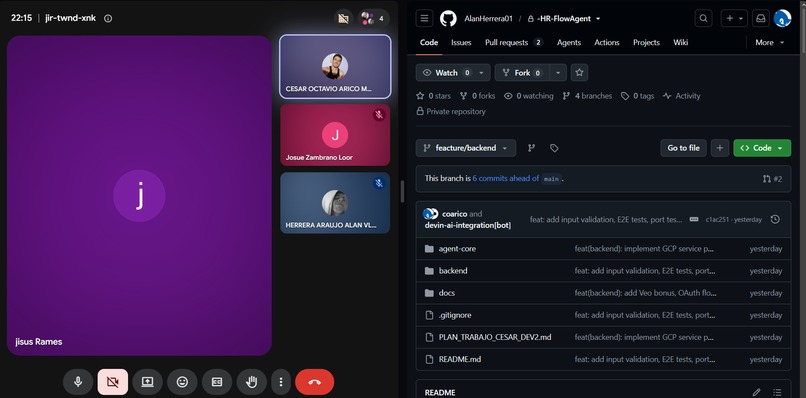This screenshot has width=806, height=398.
Task: View 4 branches link
Action: pyautogui.click(x=588, y=96)
